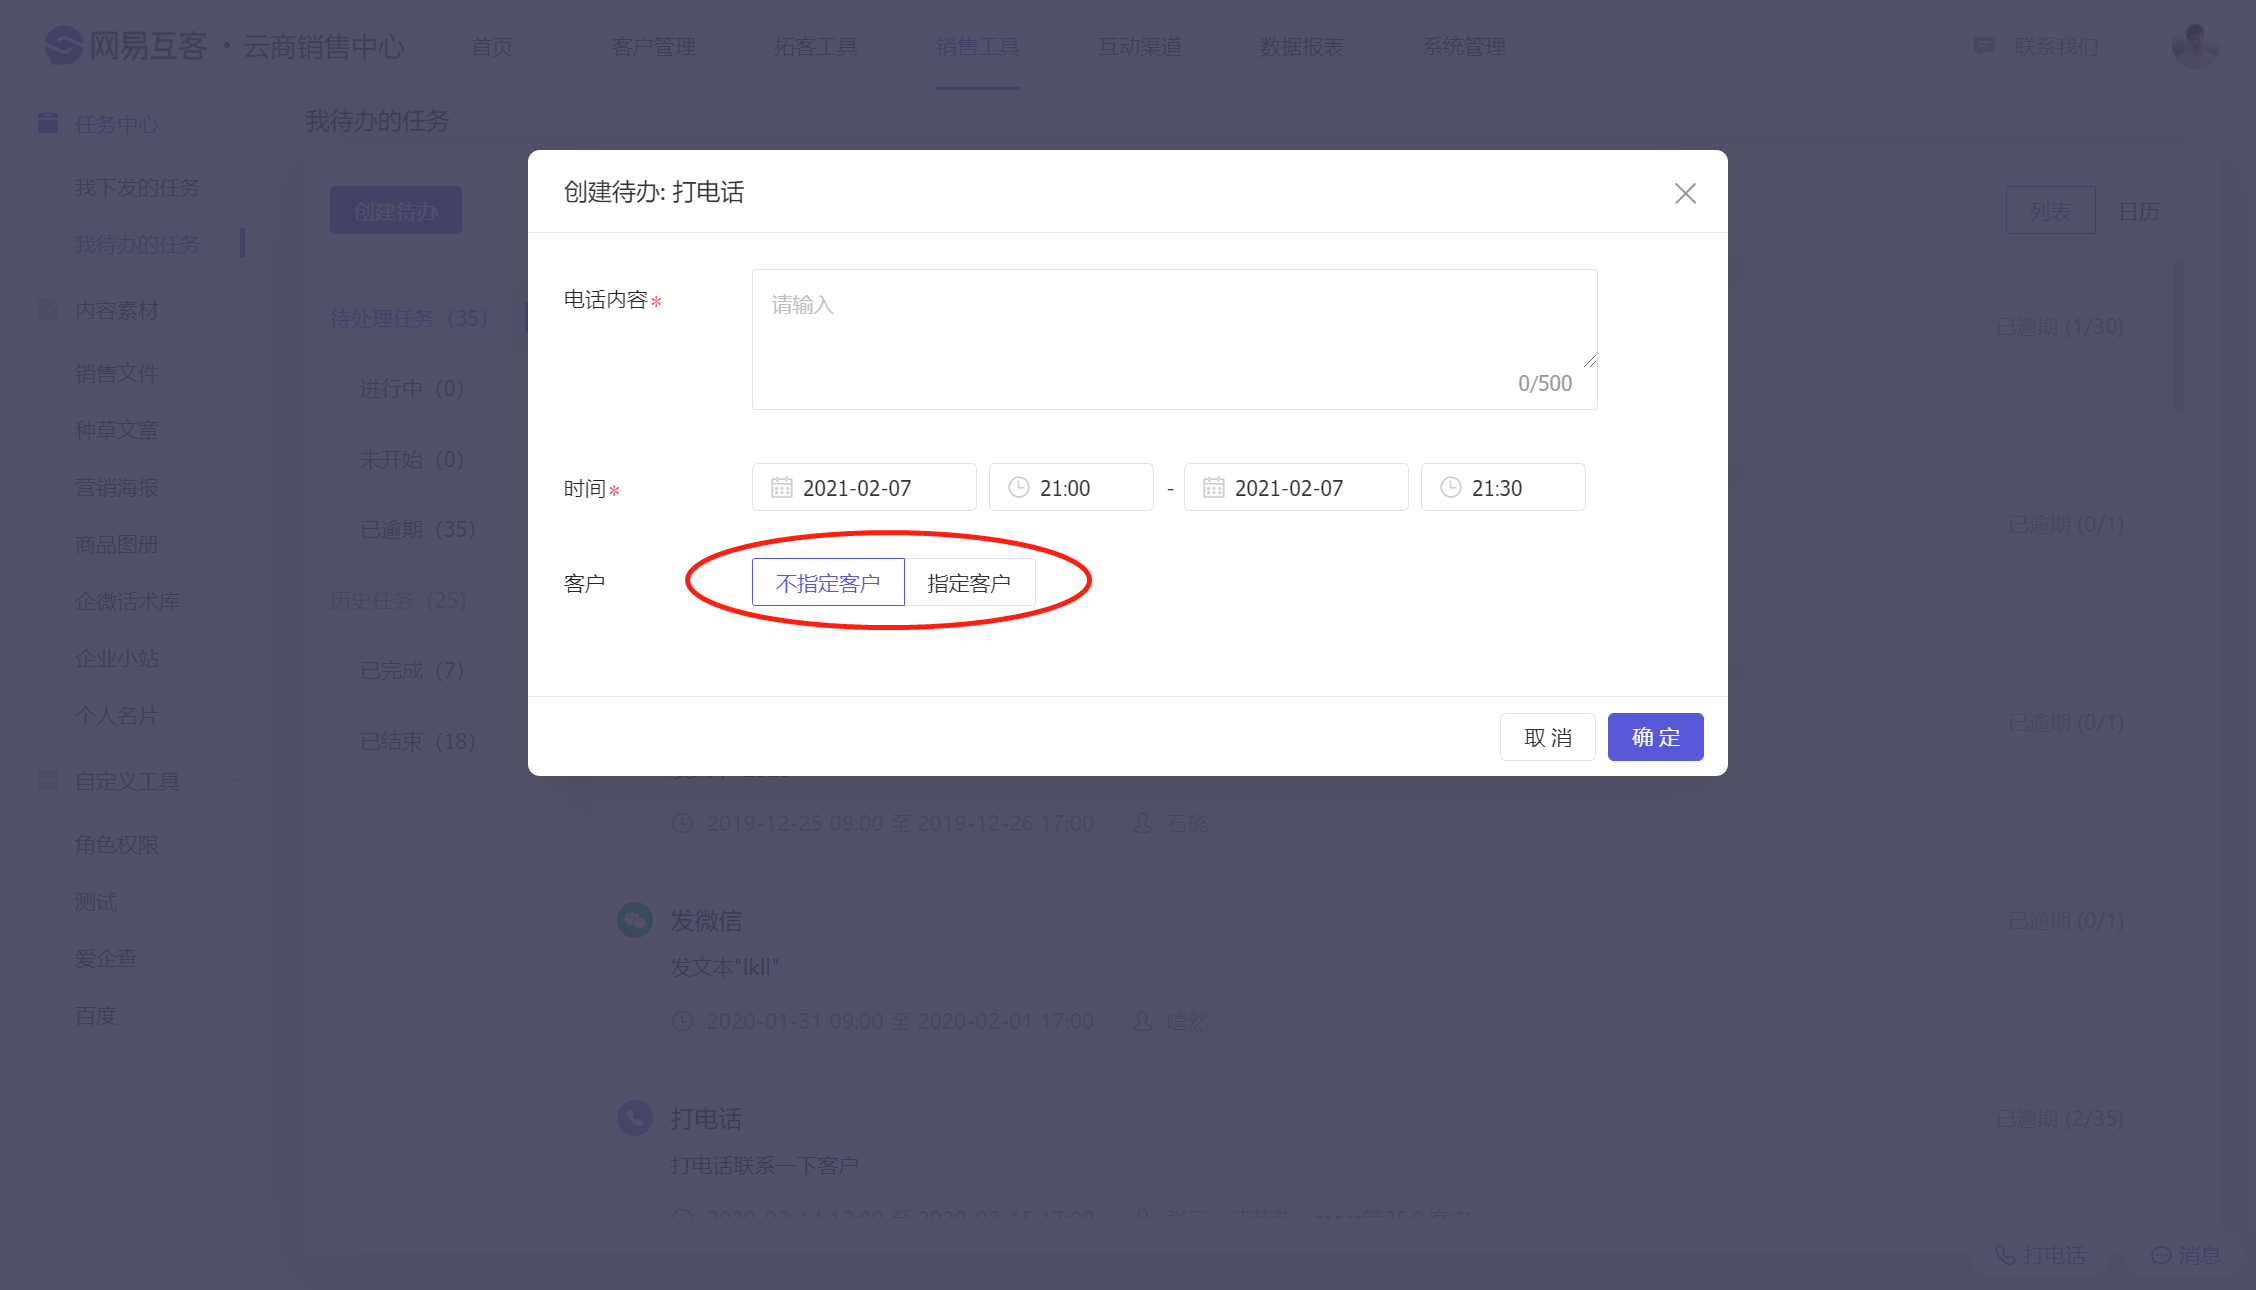Collapse the 自定义工具 section arrow

pos(236,780)
